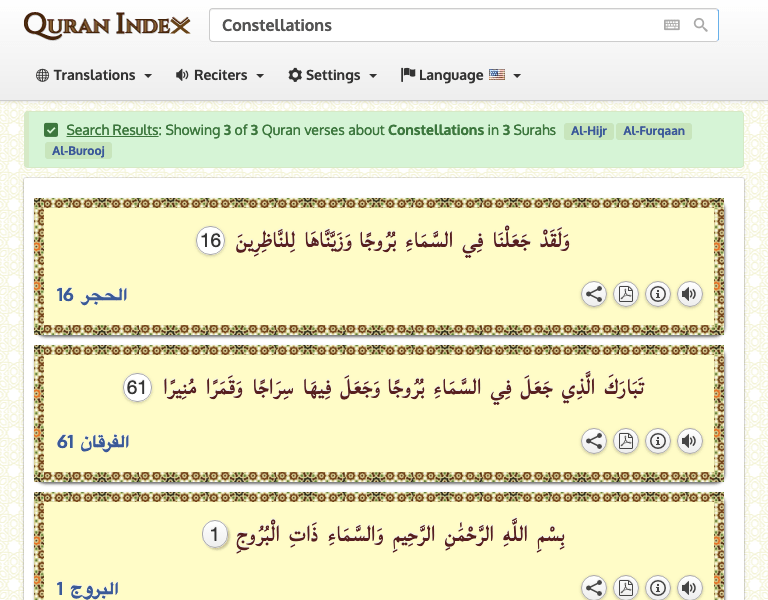
Task: Open the Reciters dropdown menu
Action: click(x=220, y=75)
